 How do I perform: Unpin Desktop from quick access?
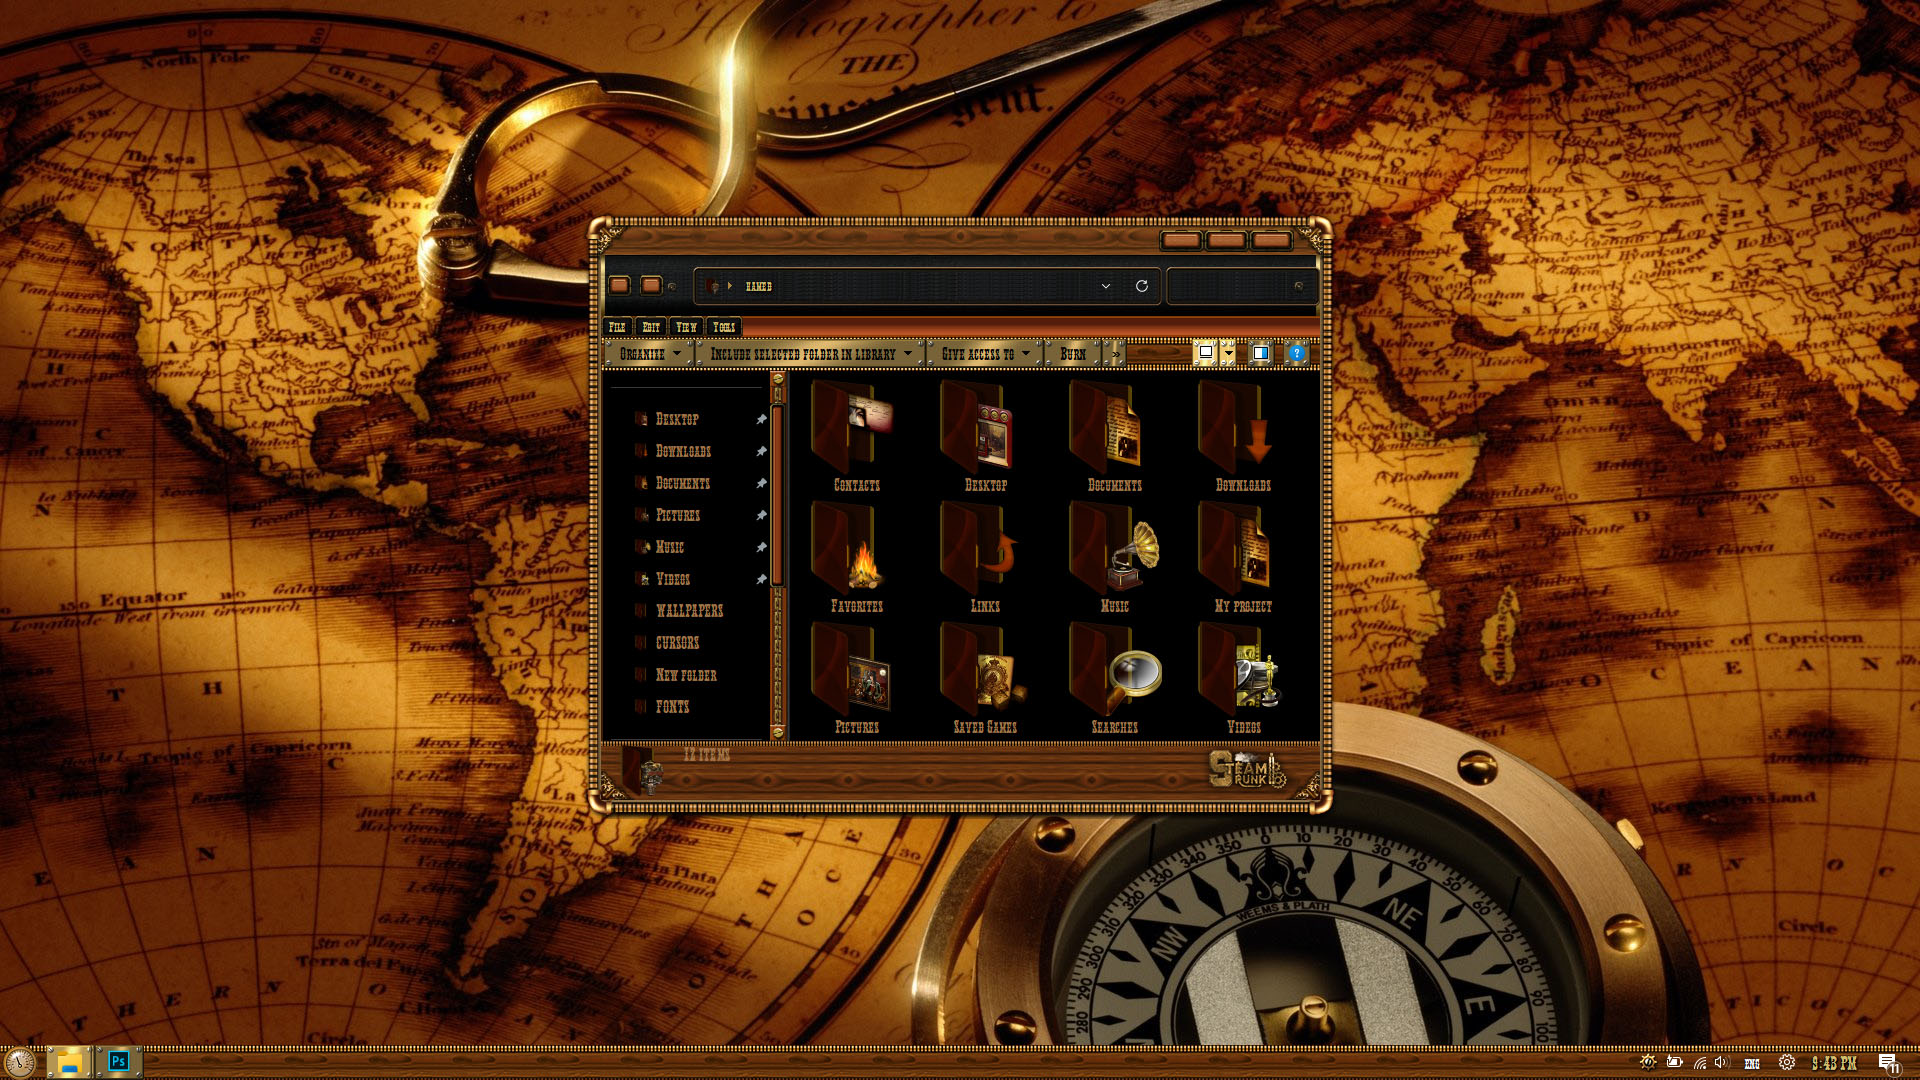[761, 419]
